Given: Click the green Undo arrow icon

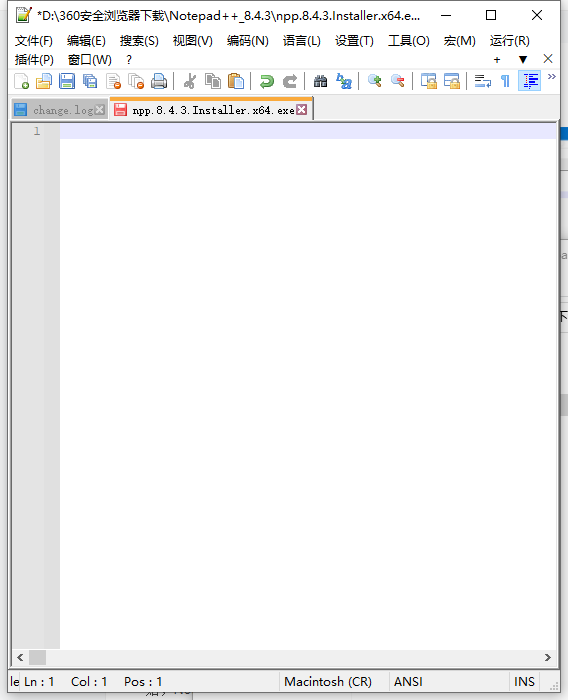Looking at the screenshot, I should pos(267,81).
